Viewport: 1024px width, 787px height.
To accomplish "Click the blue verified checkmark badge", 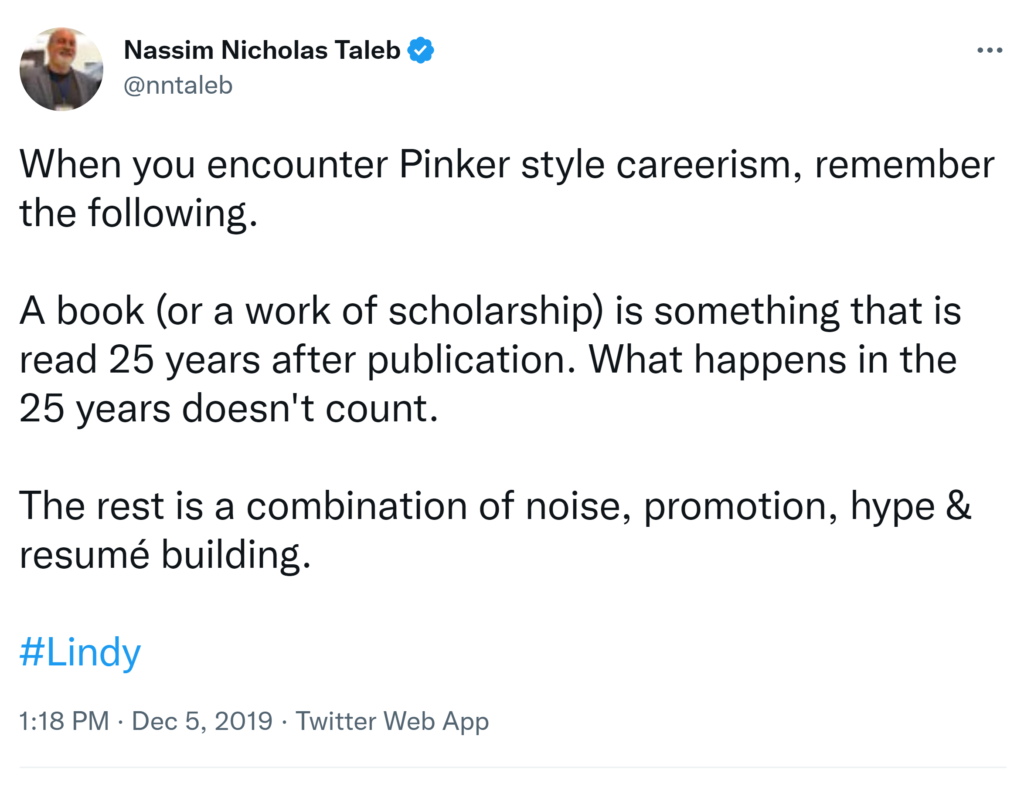I will click(x=423, y=50).
